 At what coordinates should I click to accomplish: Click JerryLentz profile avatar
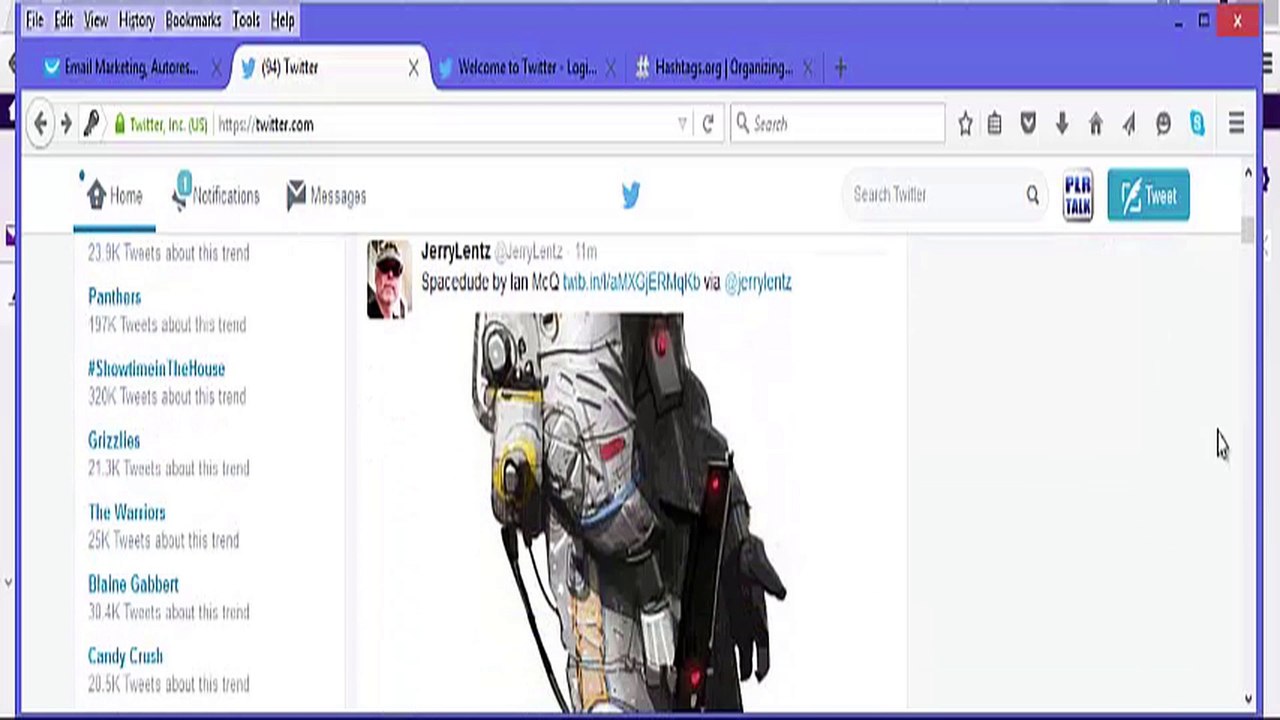coord(389,279)
